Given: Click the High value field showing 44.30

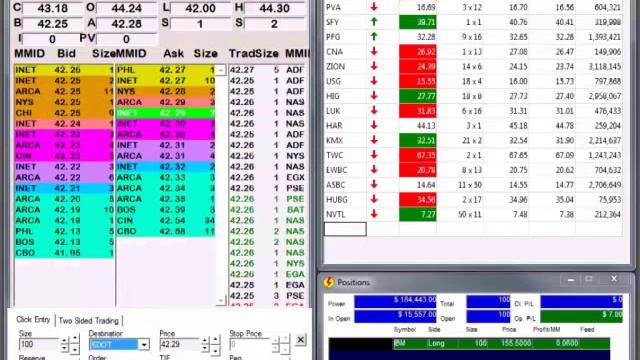Looking at the screenshot, I should click(275, 8).
